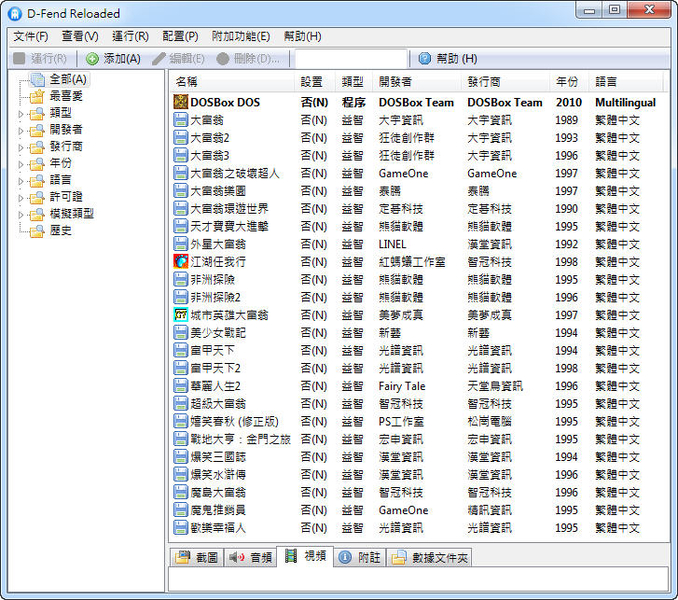
Task: Sort list by 開發者 column header
Action: tap(418, 81)
